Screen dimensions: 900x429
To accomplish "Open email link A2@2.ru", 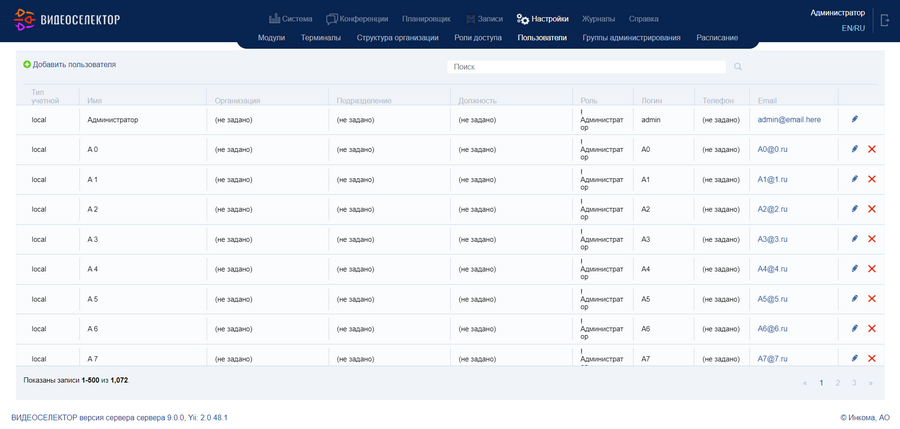I will pos(773,209).
